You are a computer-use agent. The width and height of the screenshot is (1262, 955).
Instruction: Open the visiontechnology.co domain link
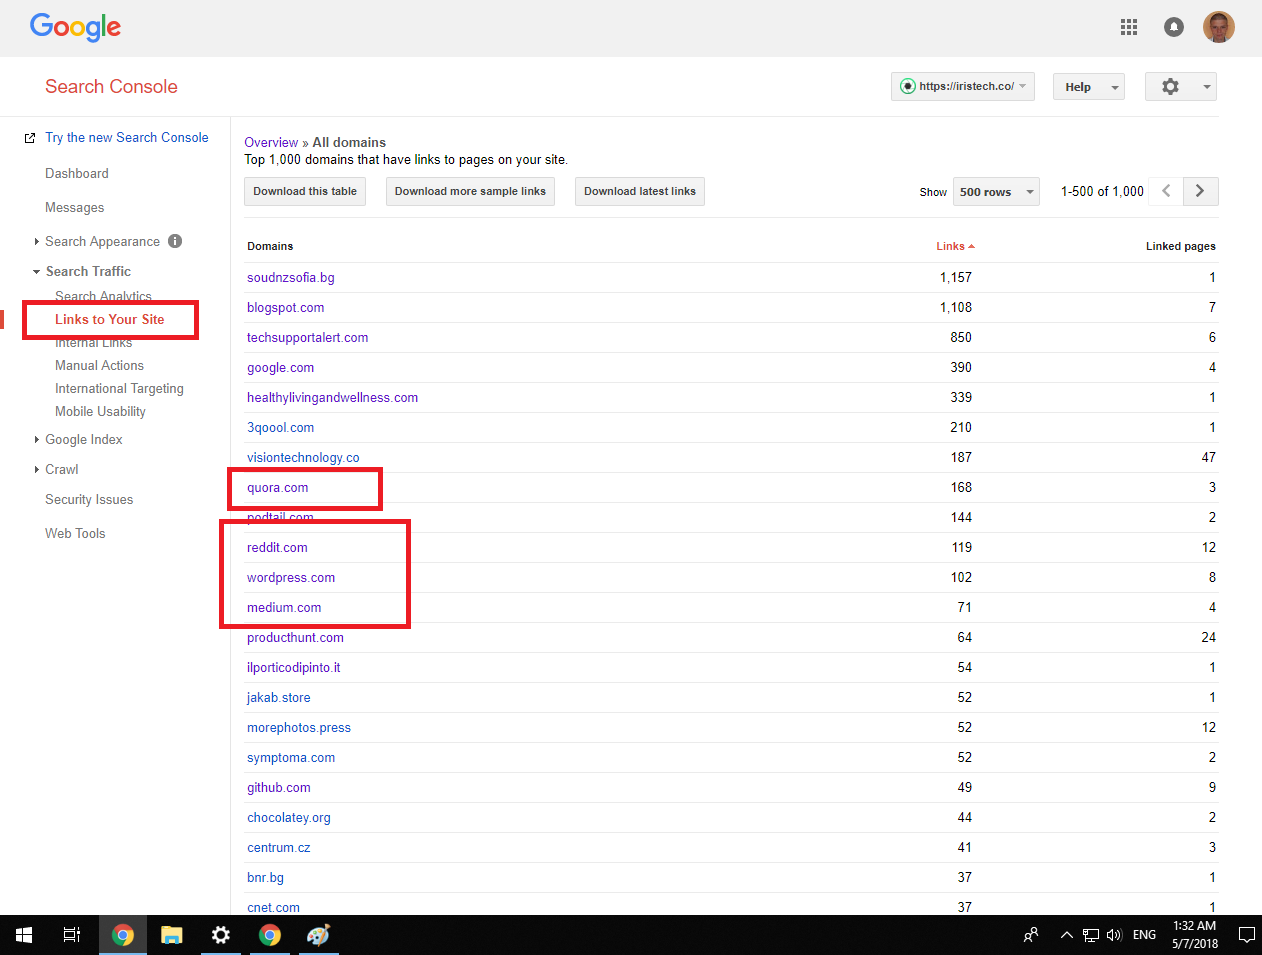[303, 457]
